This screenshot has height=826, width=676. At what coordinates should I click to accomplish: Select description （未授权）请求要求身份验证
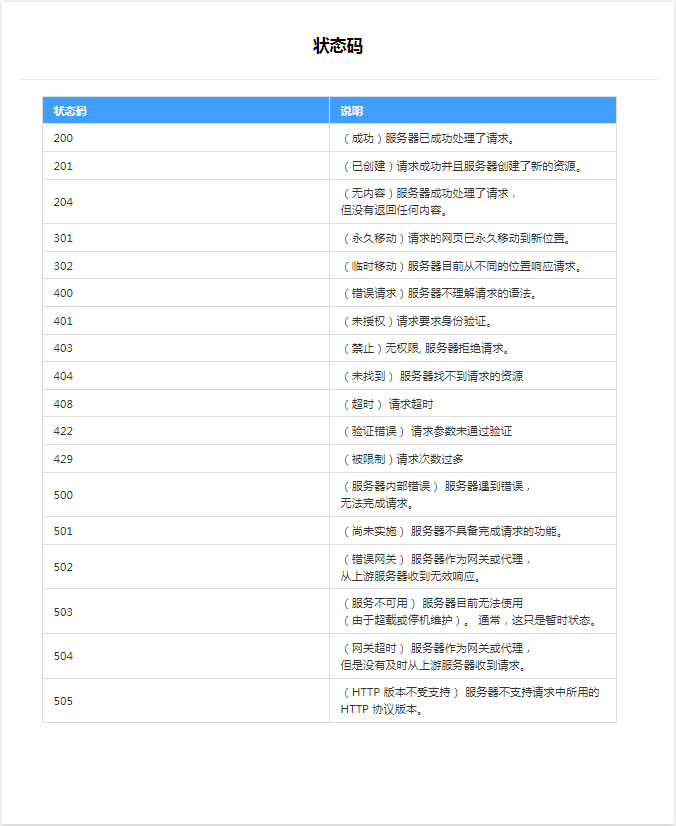tap(473, 321)
